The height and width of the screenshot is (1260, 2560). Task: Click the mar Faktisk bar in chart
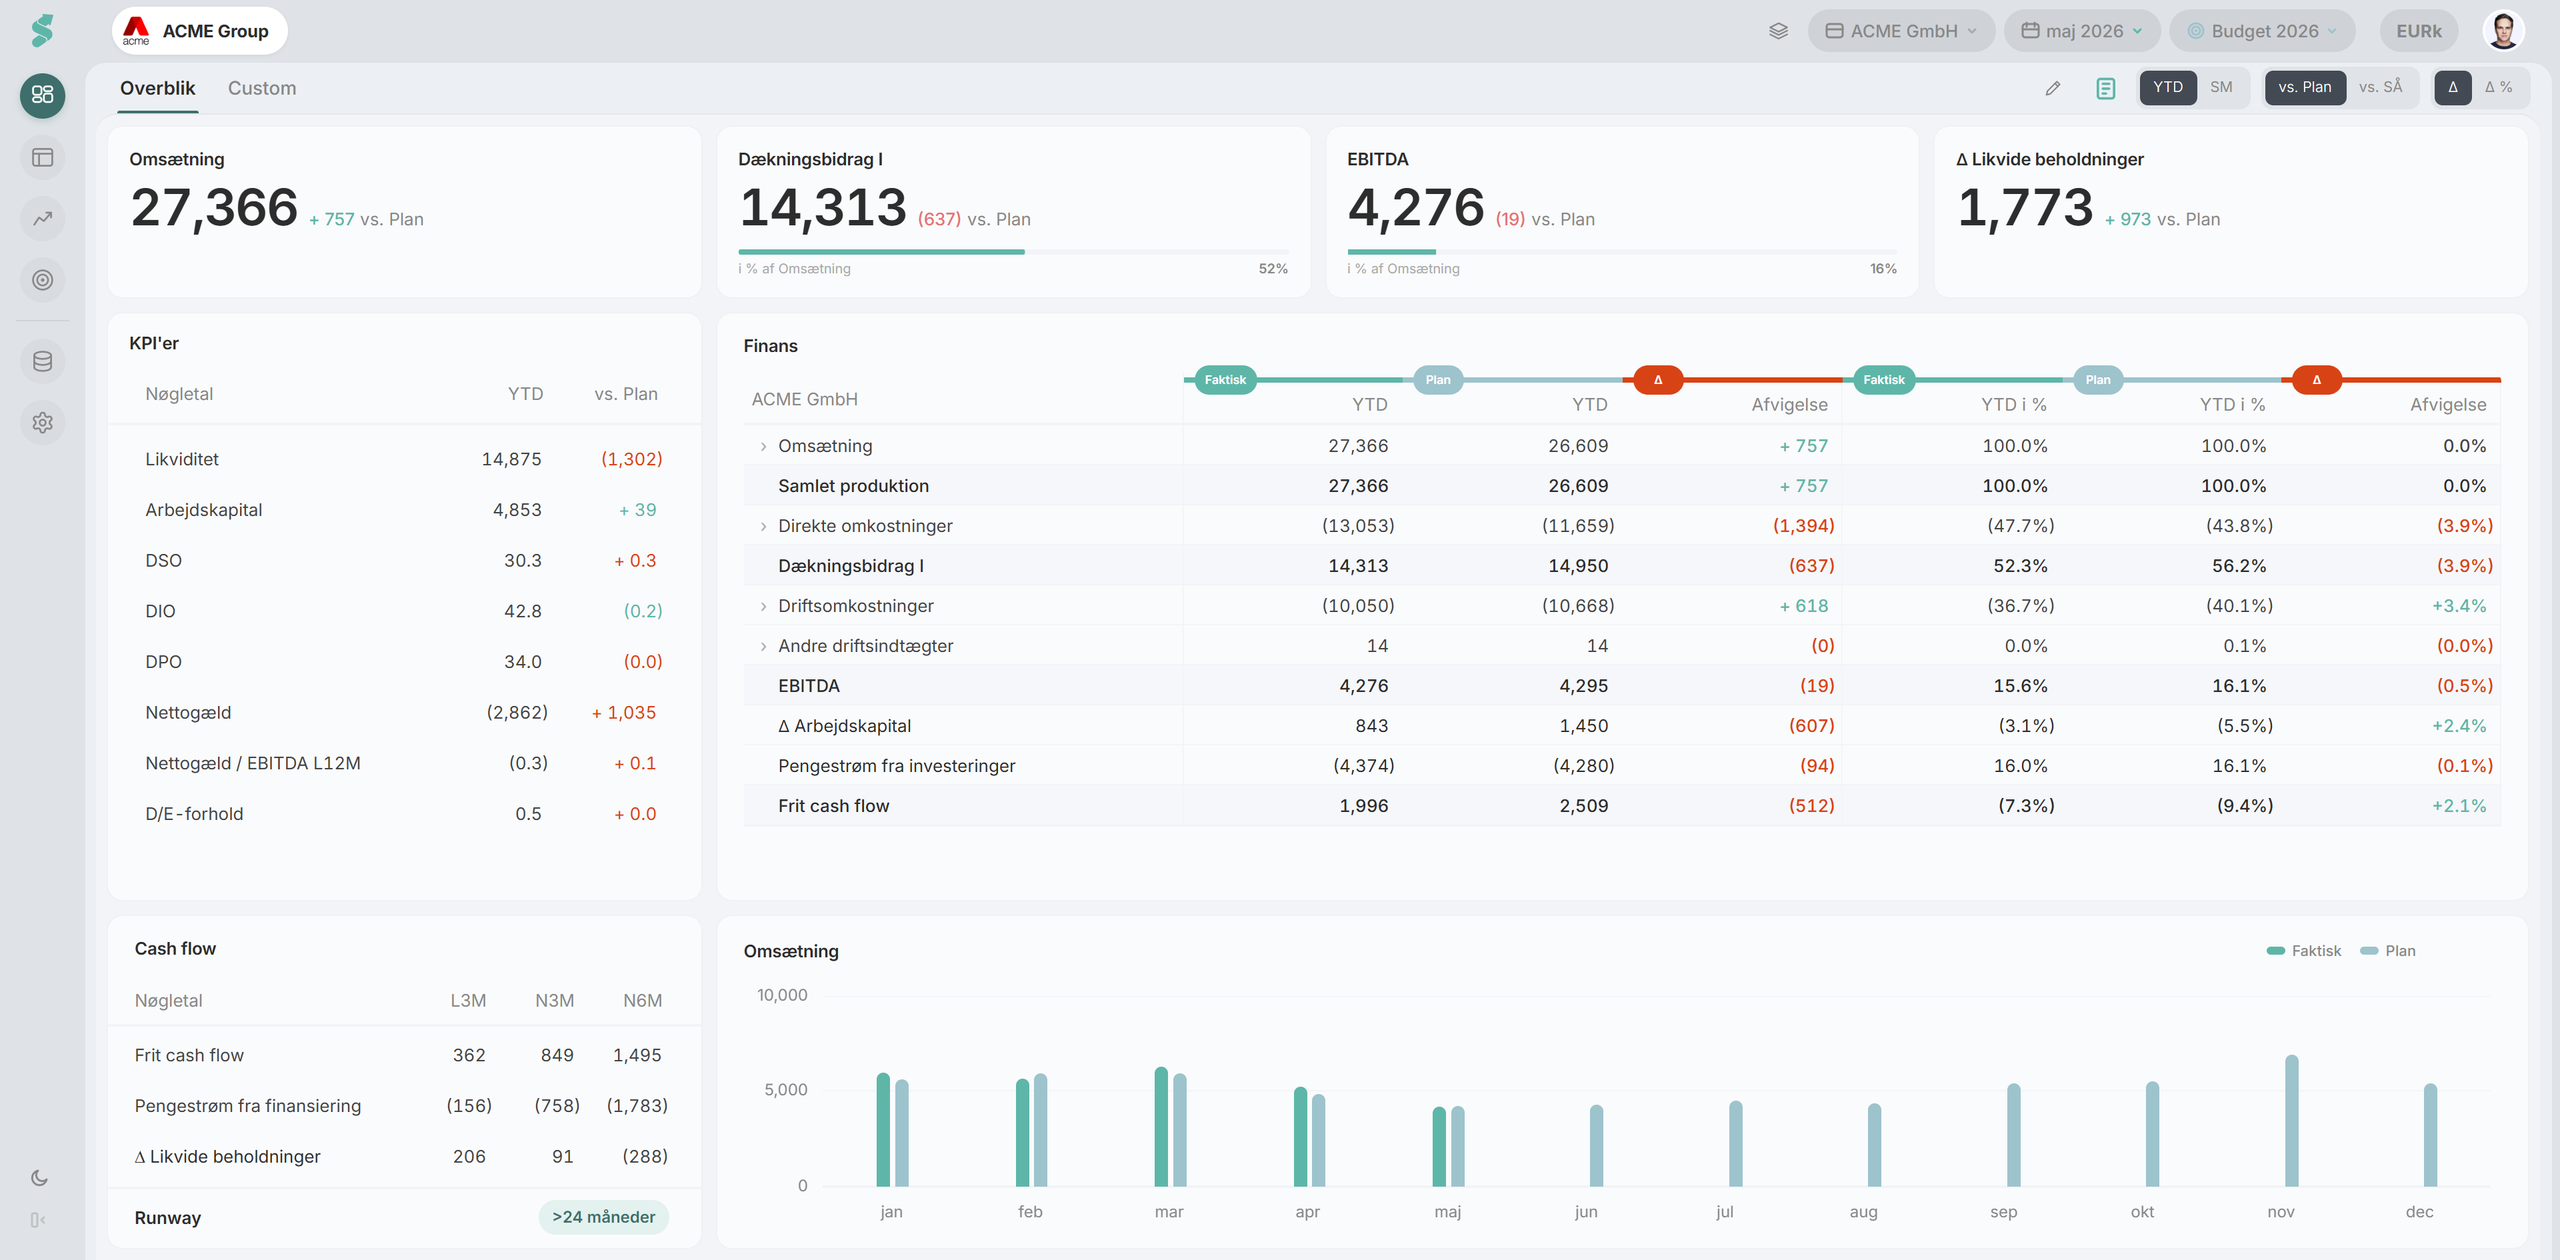[1161, 1127]
